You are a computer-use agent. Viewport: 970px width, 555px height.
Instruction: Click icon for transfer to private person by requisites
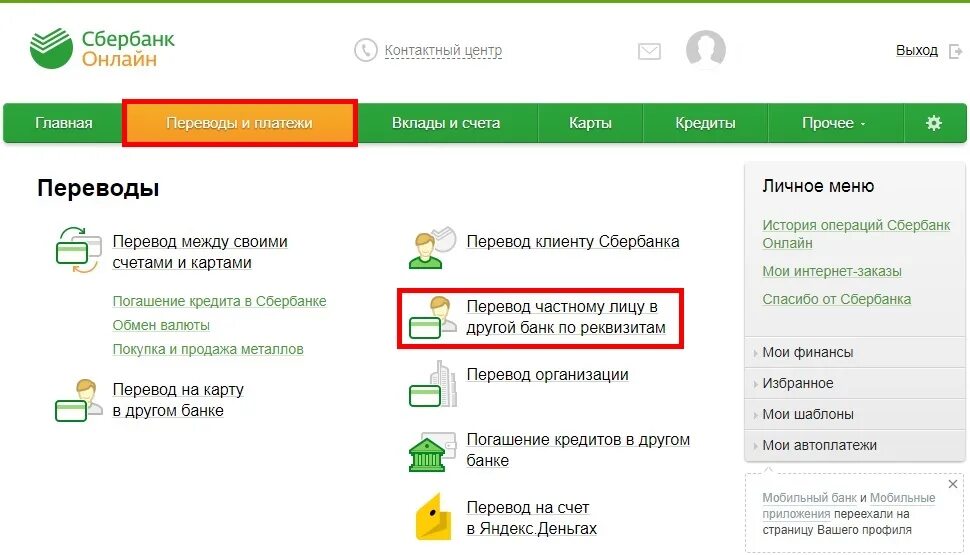tap(432, 317)
